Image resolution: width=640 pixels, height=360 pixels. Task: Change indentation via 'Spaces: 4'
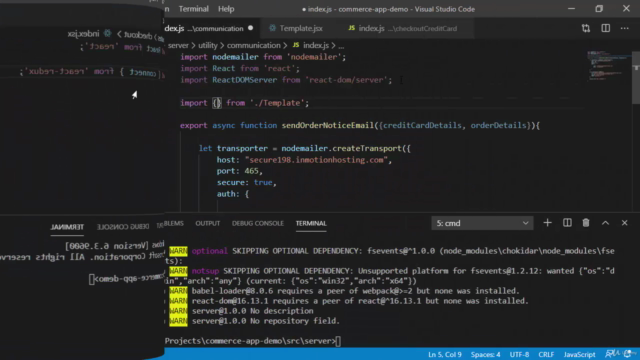tap(485, 354)
